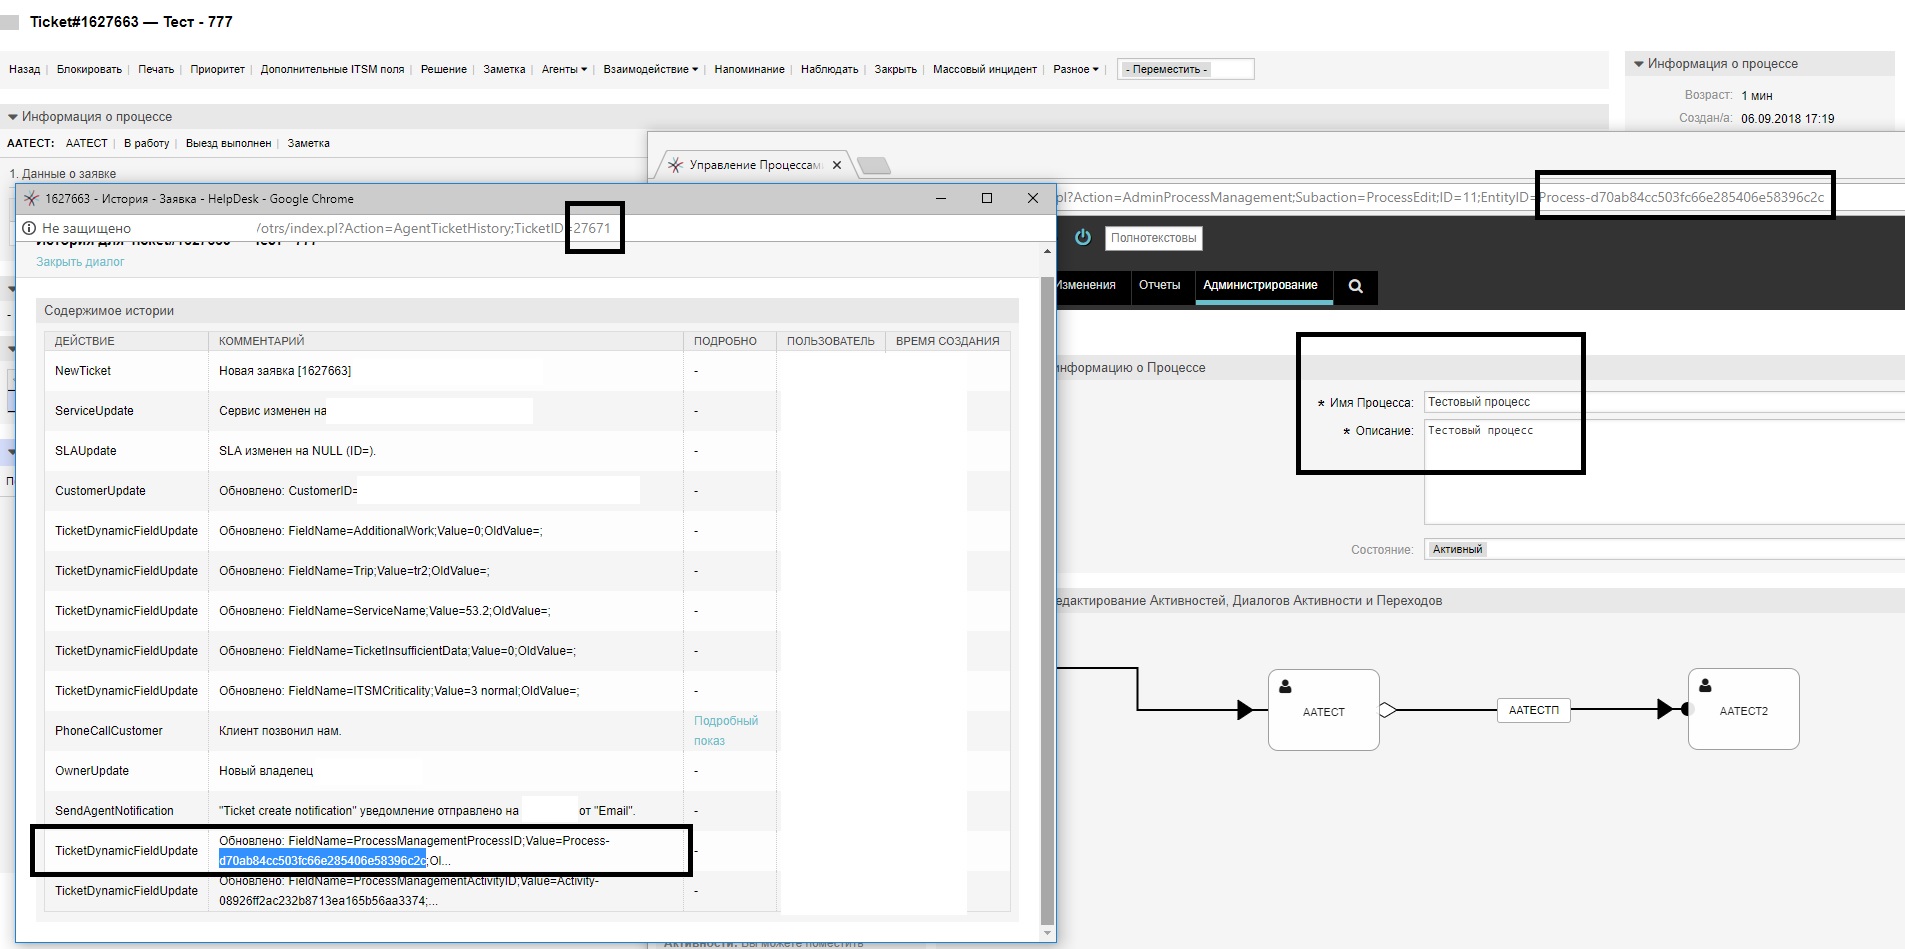Click the Полнотекстовы search button
Viewport: 1905px width, 949px height.
point(1153,238)
